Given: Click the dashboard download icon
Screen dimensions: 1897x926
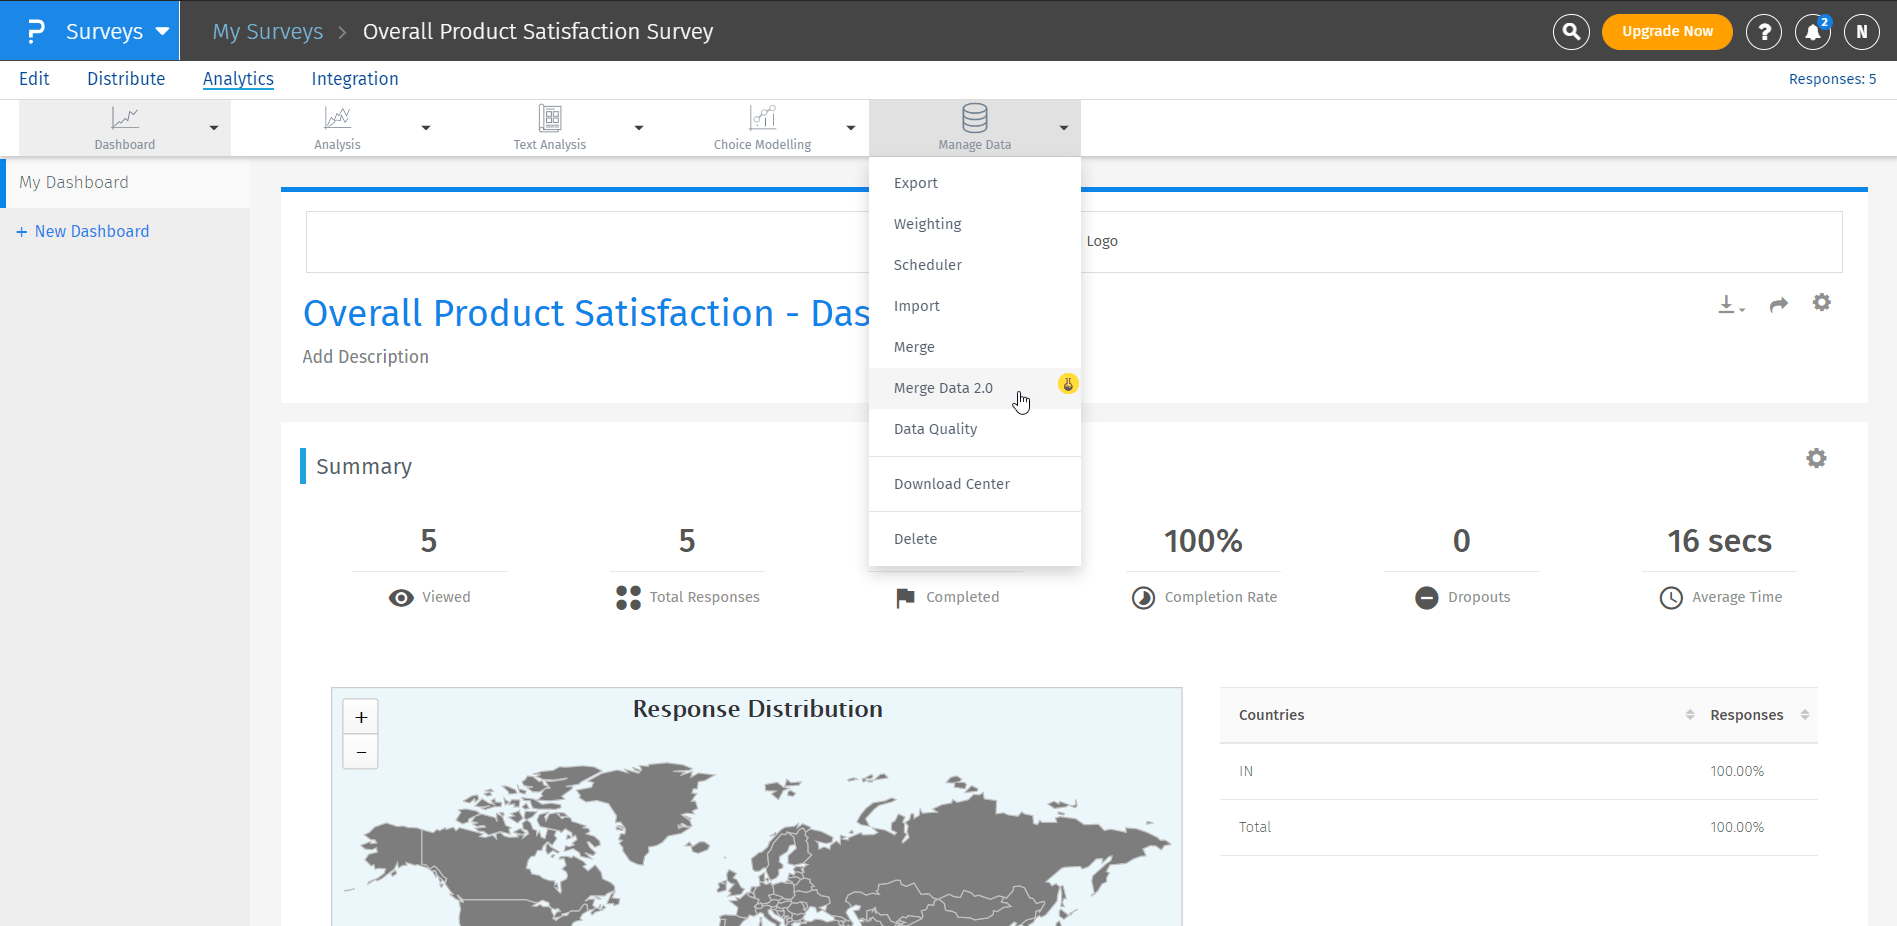Looking at the screenshot, I should tap(1729, 305).
